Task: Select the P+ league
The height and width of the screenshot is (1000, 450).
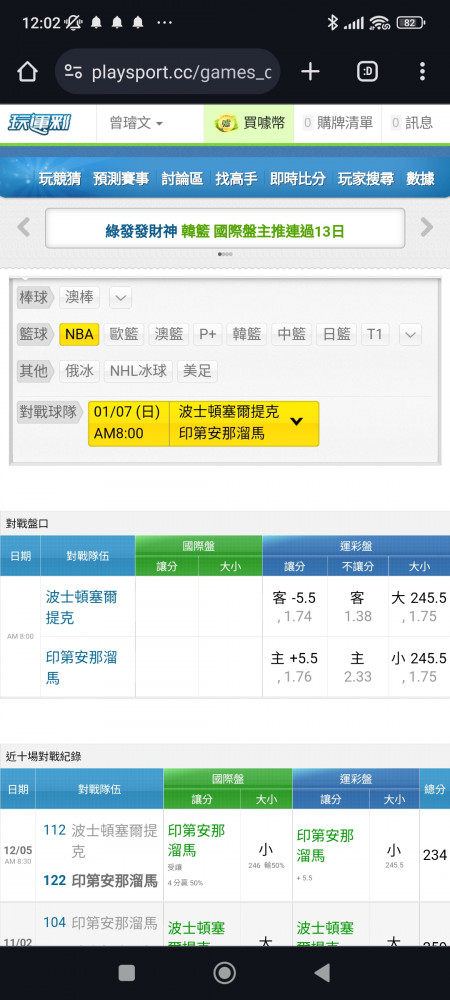Action: [208, 334]
